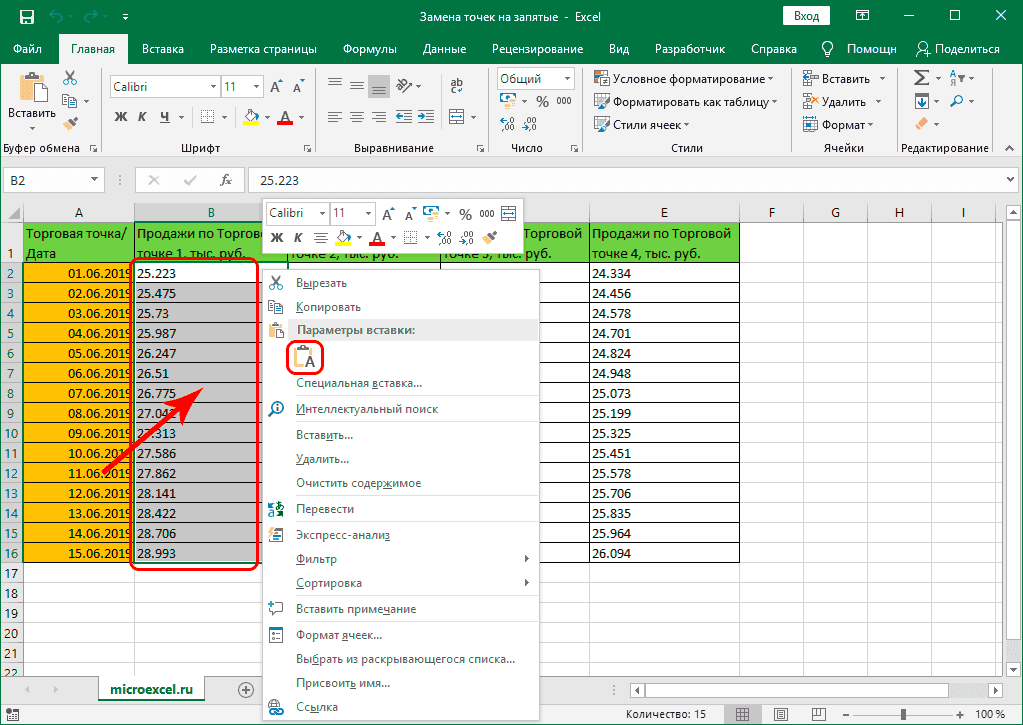Click the yellow fill color button in ribbon
Screen dimensions: 1023x725
(251, 117)
